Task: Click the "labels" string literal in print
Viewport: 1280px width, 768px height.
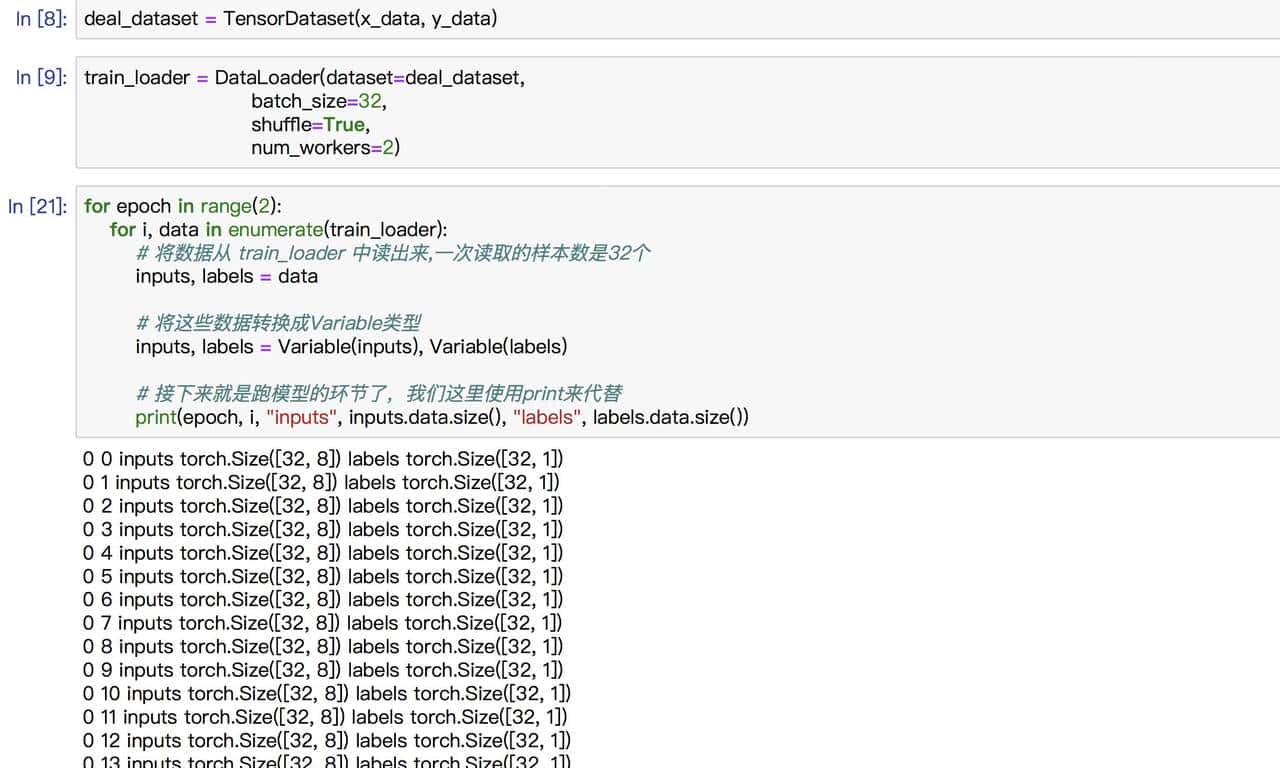Action: coord(545,417)
